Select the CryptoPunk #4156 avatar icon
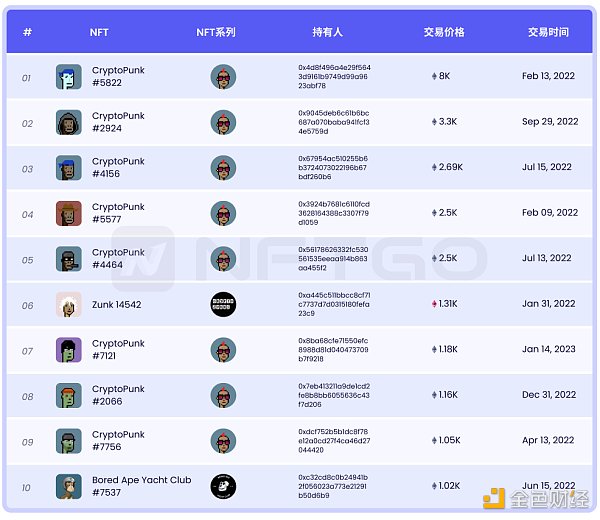 coord(69,168)
